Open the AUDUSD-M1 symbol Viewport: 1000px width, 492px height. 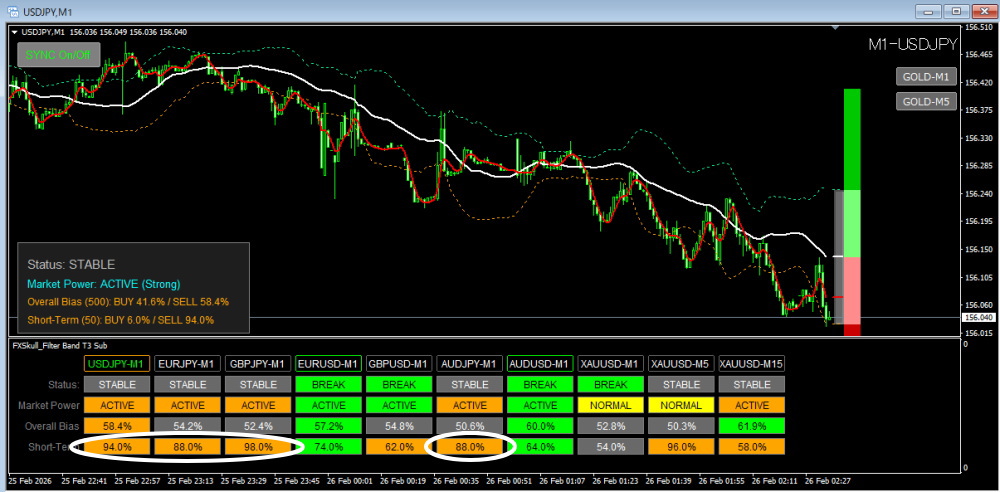tap(540, 363)
